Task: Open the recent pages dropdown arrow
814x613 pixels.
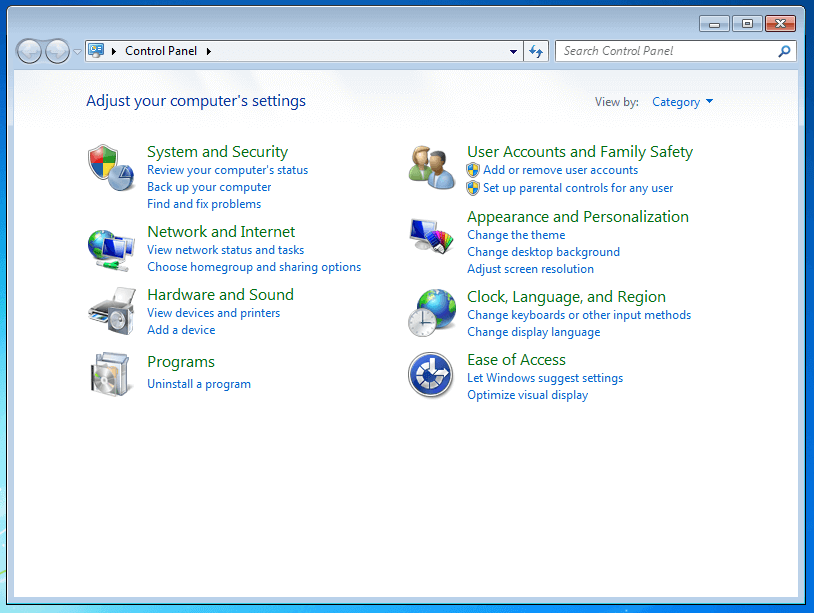Action: point(77,51)
